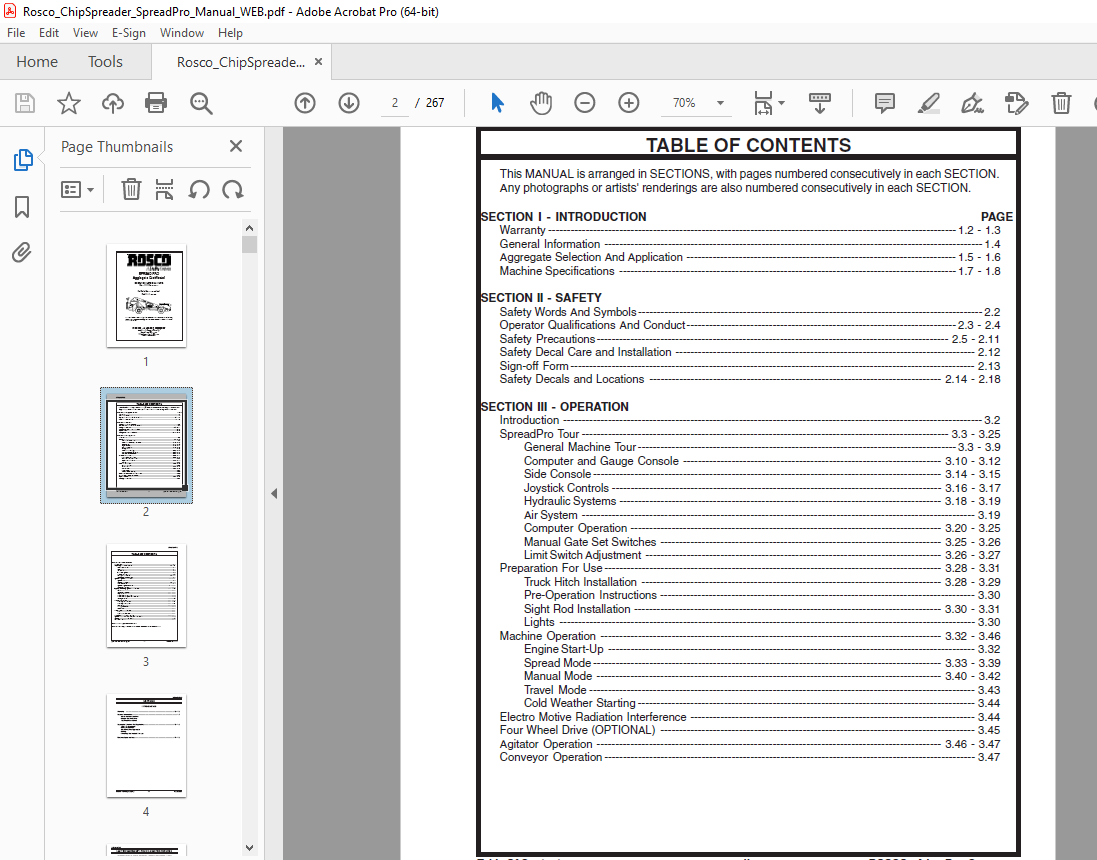This screenshot has width=1097, height=860.
Task: Go to the previous page with the up arrow
Action: click(x=305, y=104)
